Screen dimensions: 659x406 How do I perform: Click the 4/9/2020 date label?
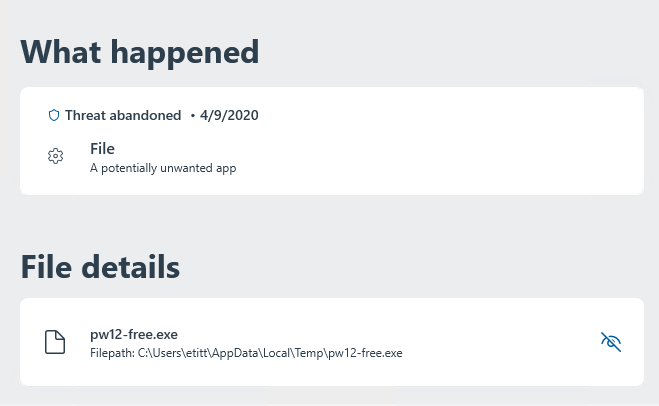(229, 115)
